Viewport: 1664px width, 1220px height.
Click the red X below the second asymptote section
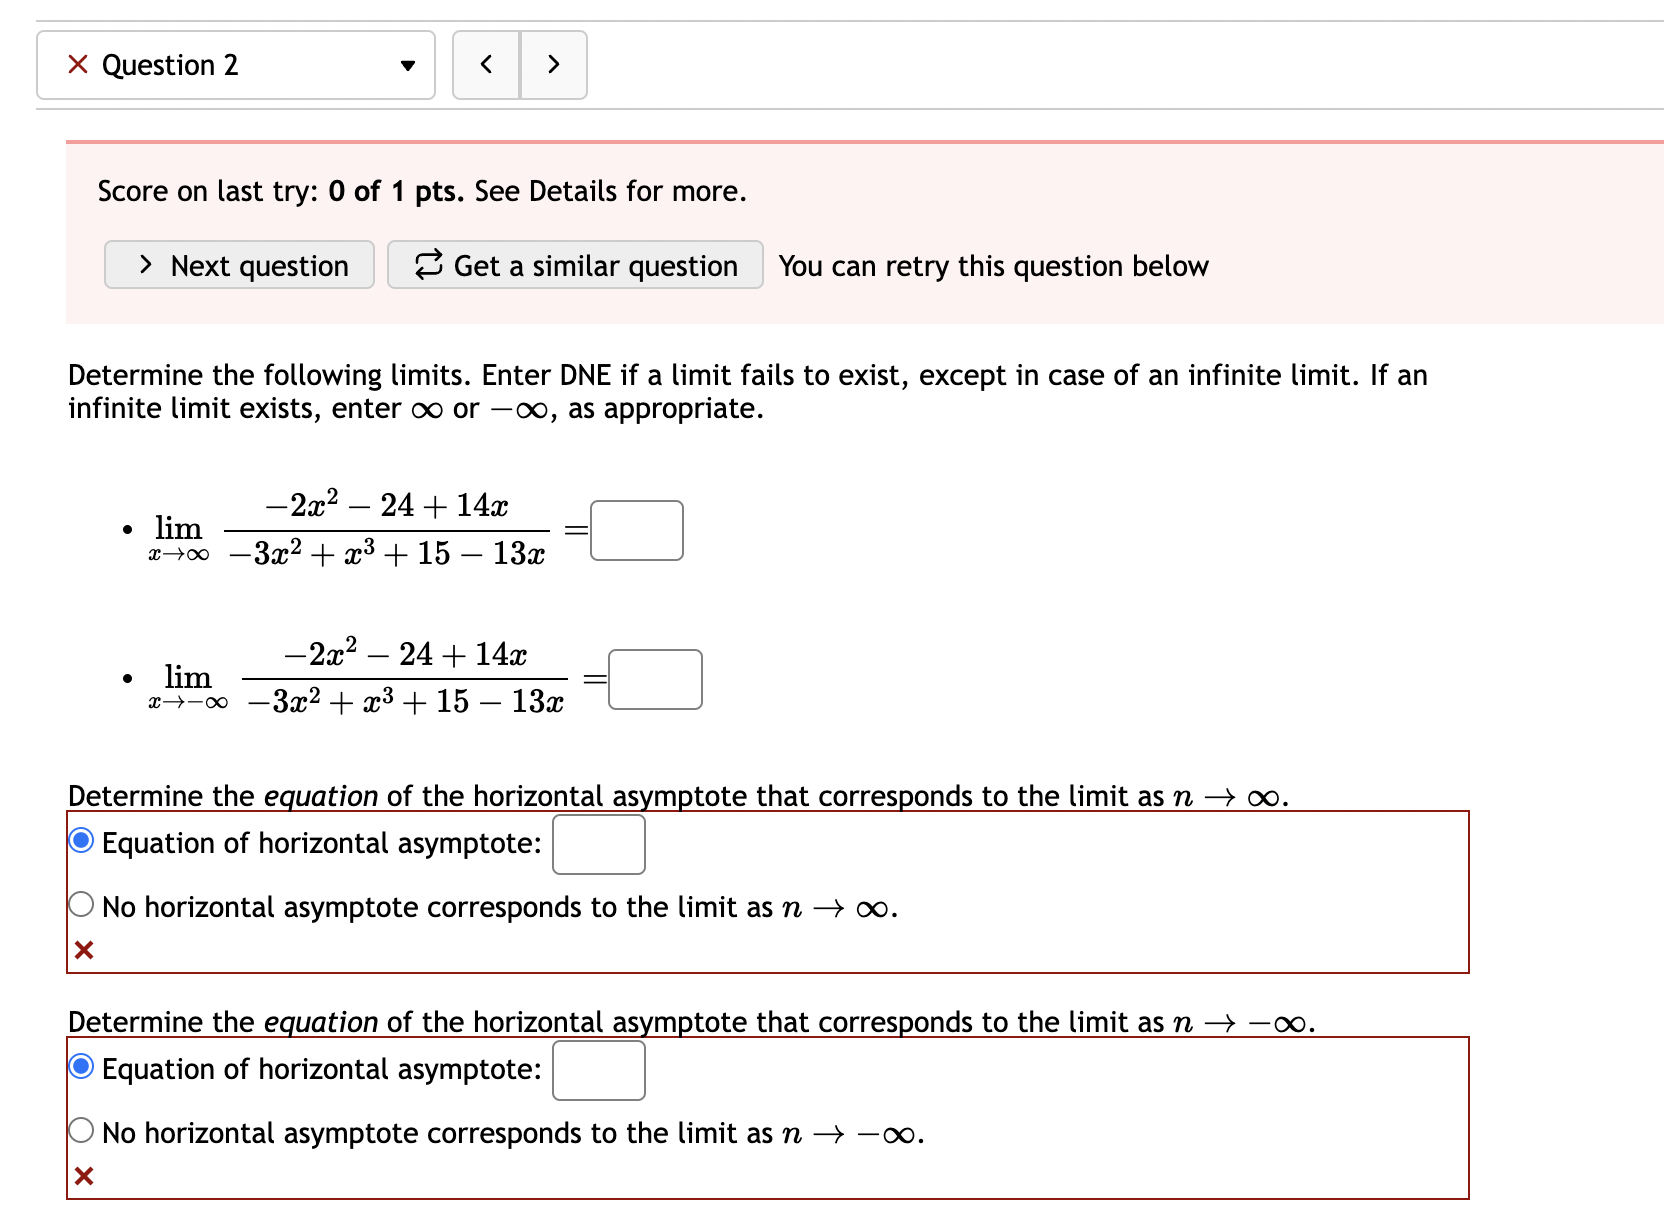pyautogui.click(x=84, y=1175)
